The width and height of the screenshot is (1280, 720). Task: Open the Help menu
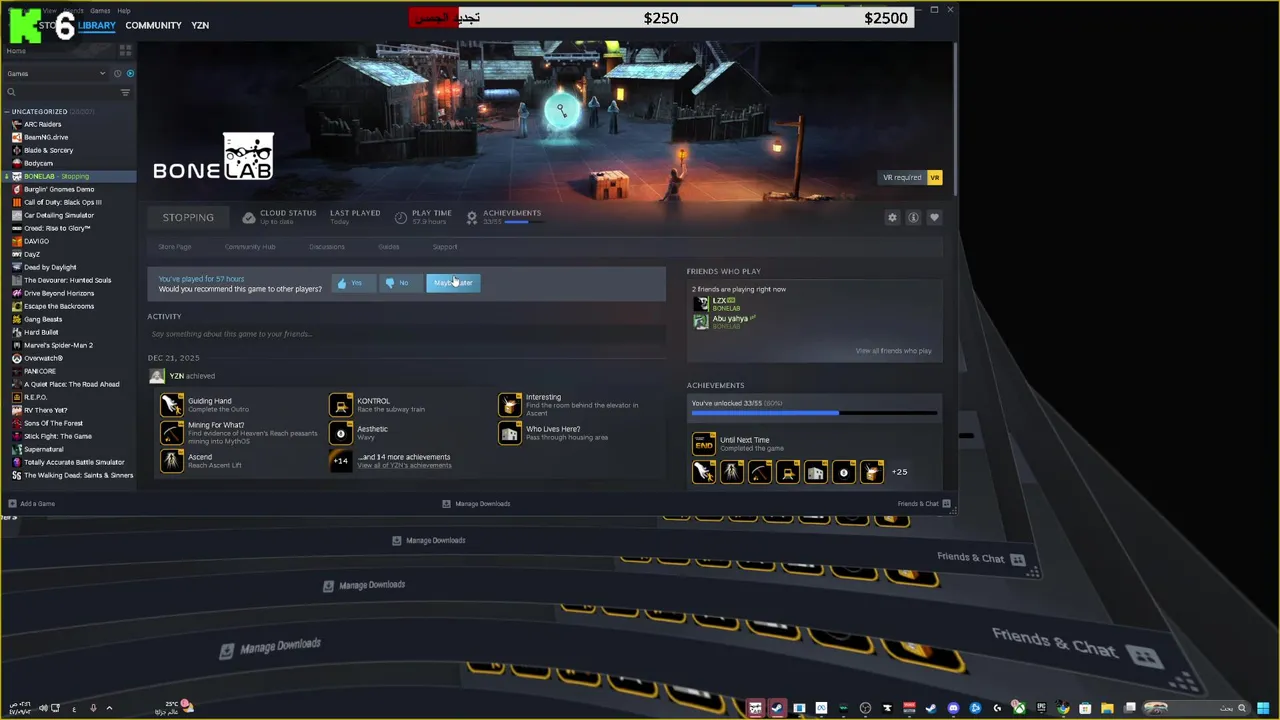124,10
